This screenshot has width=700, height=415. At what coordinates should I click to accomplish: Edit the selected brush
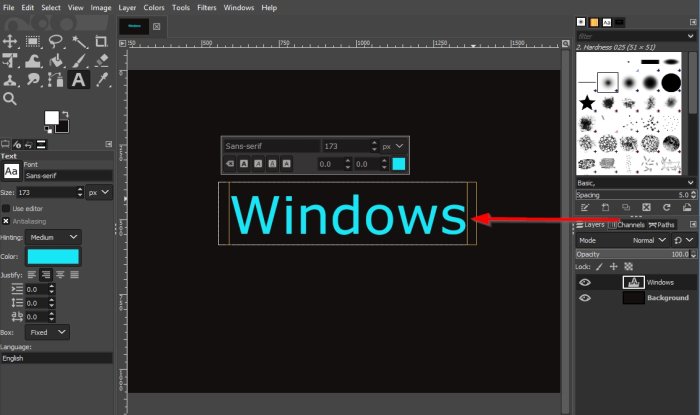(x=584, y=208)
